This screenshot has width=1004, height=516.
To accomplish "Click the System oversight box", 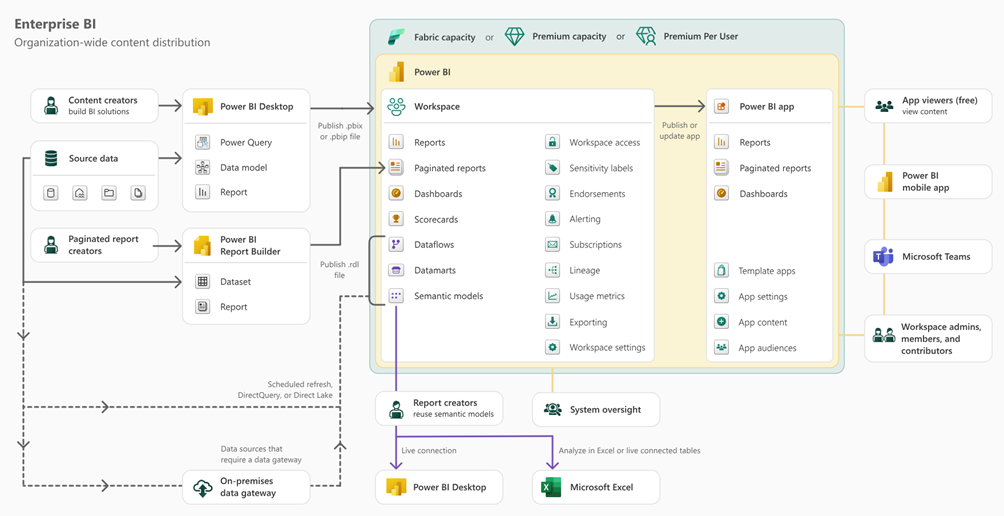I will (596, 409).
